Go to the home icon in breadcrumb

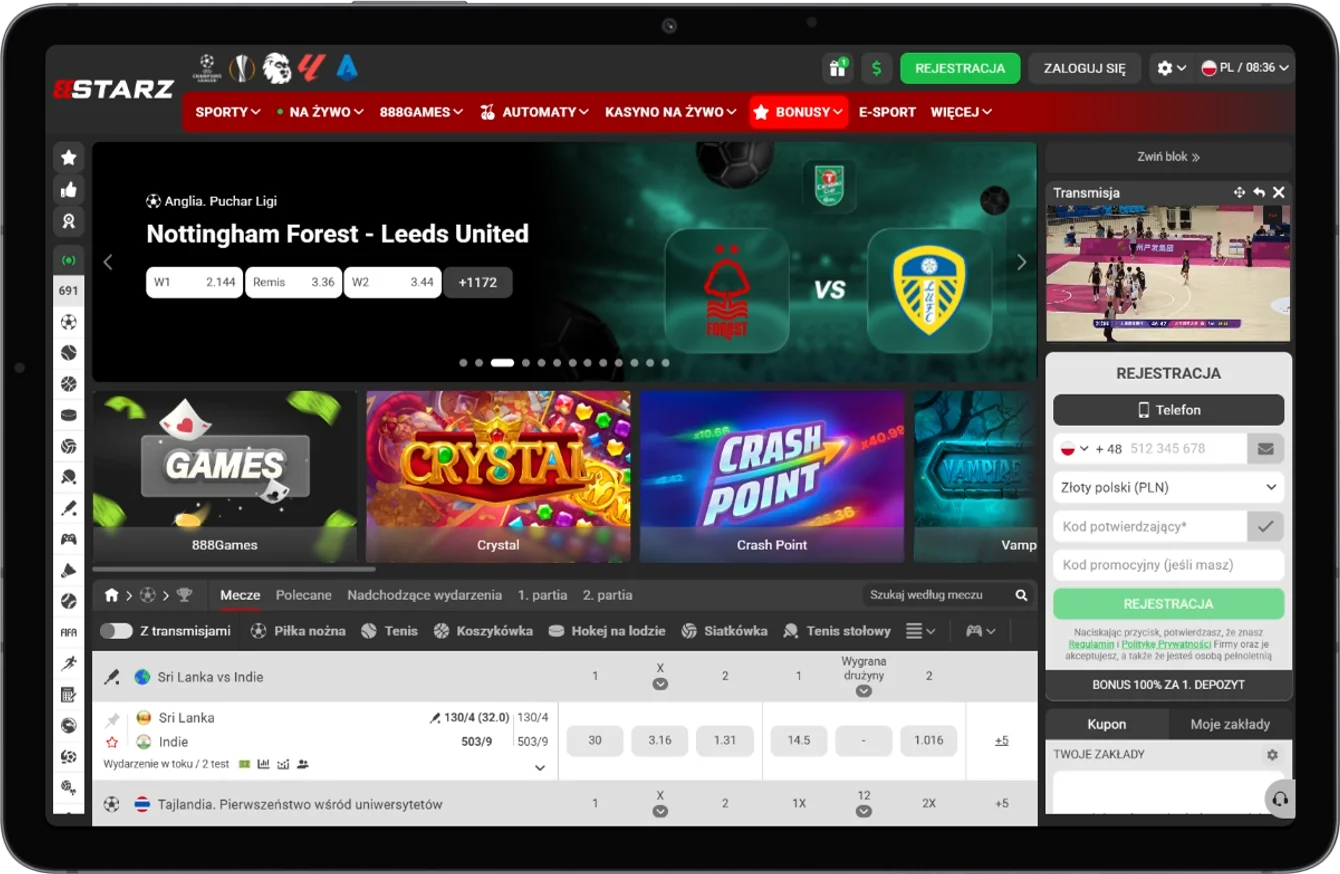112,595
